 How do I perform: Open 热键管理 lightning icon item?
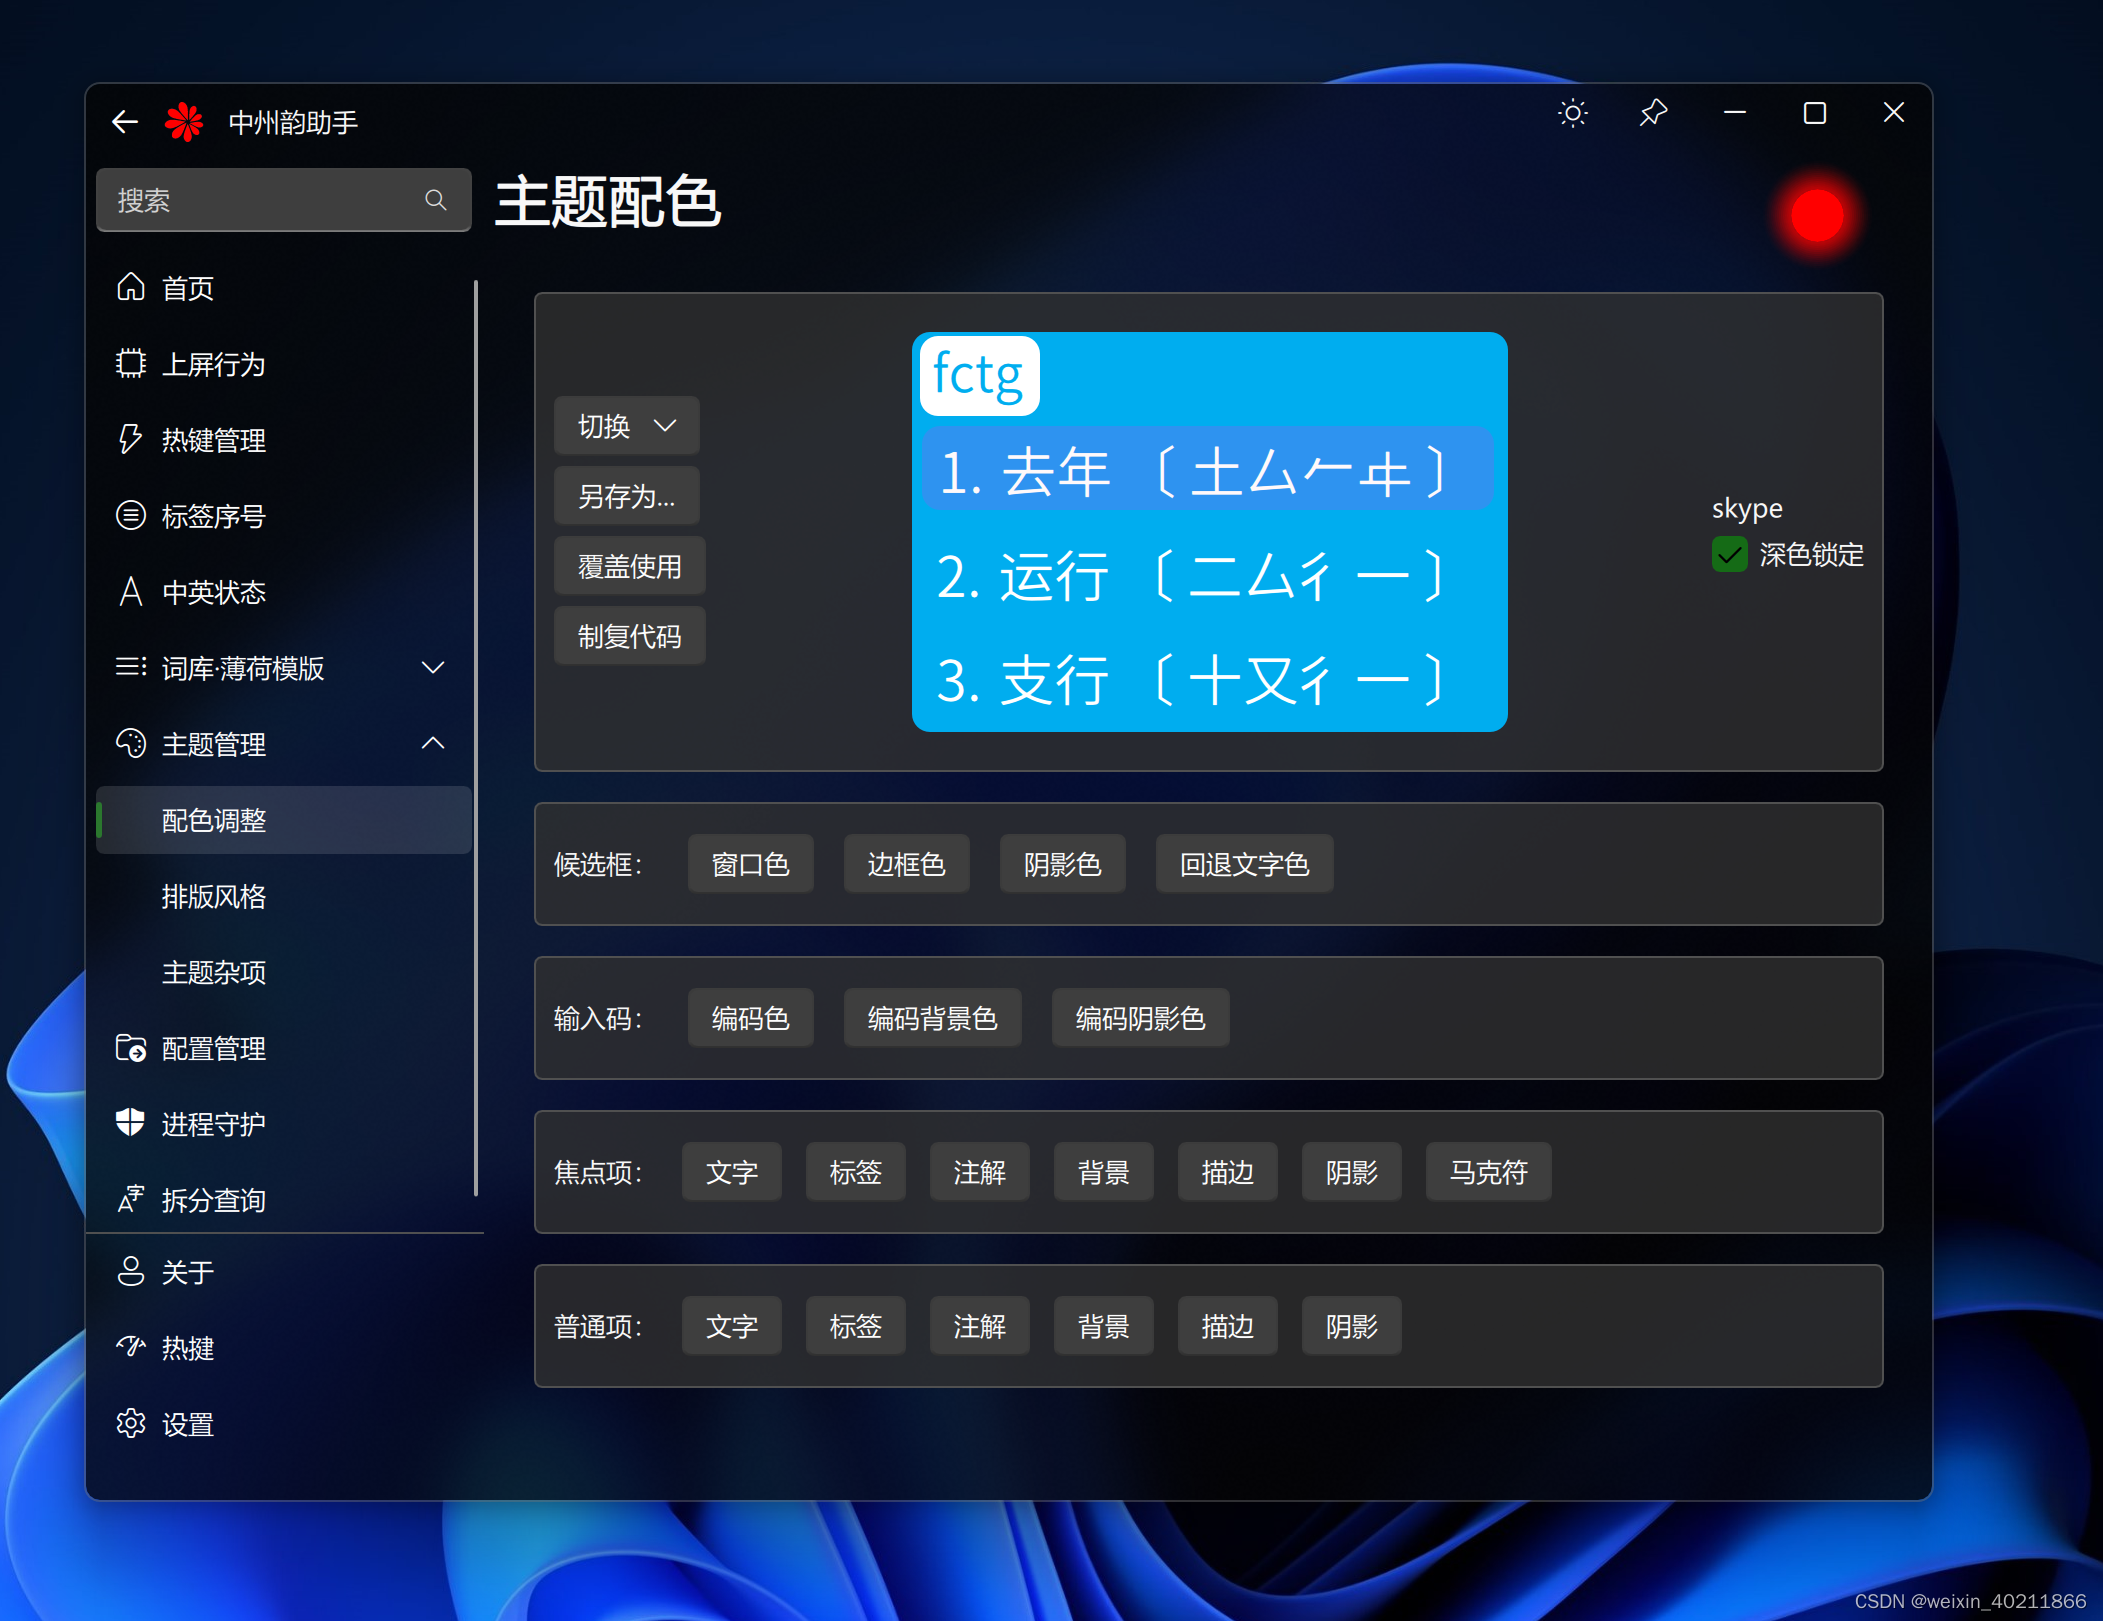pos(131,439)
